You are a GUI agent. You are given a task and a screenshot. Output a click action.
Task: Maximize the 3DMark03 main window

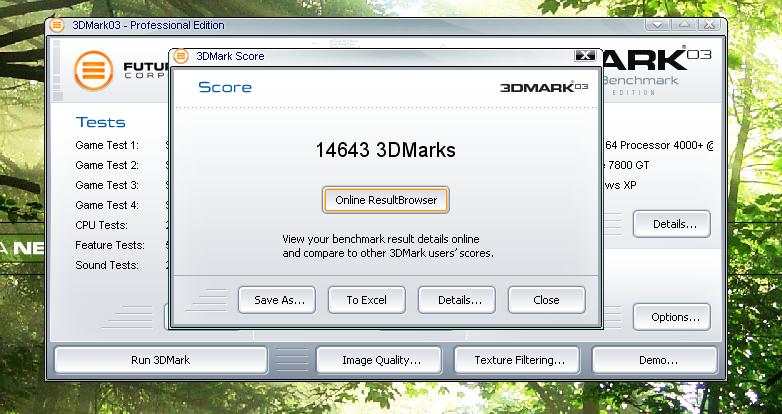[684, 24]
